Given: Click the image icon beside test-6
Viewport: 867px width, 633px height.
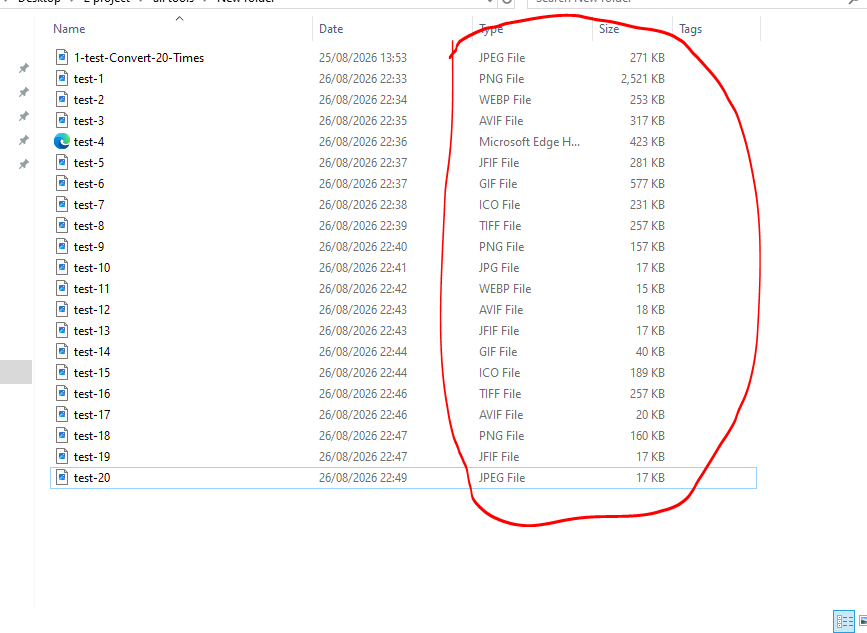Looking at the screenshot, I should pyautogui.click(x=62, y=184).
